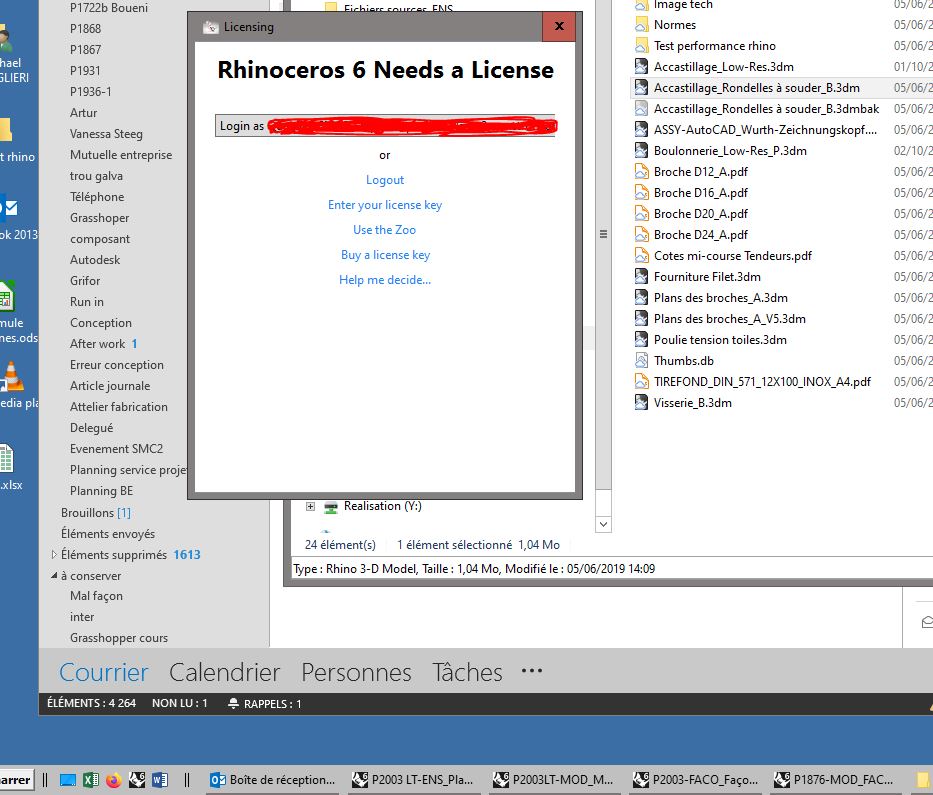Open the navigation overflow ellipsis menu
933x795 pixels.
pos(531,671)
